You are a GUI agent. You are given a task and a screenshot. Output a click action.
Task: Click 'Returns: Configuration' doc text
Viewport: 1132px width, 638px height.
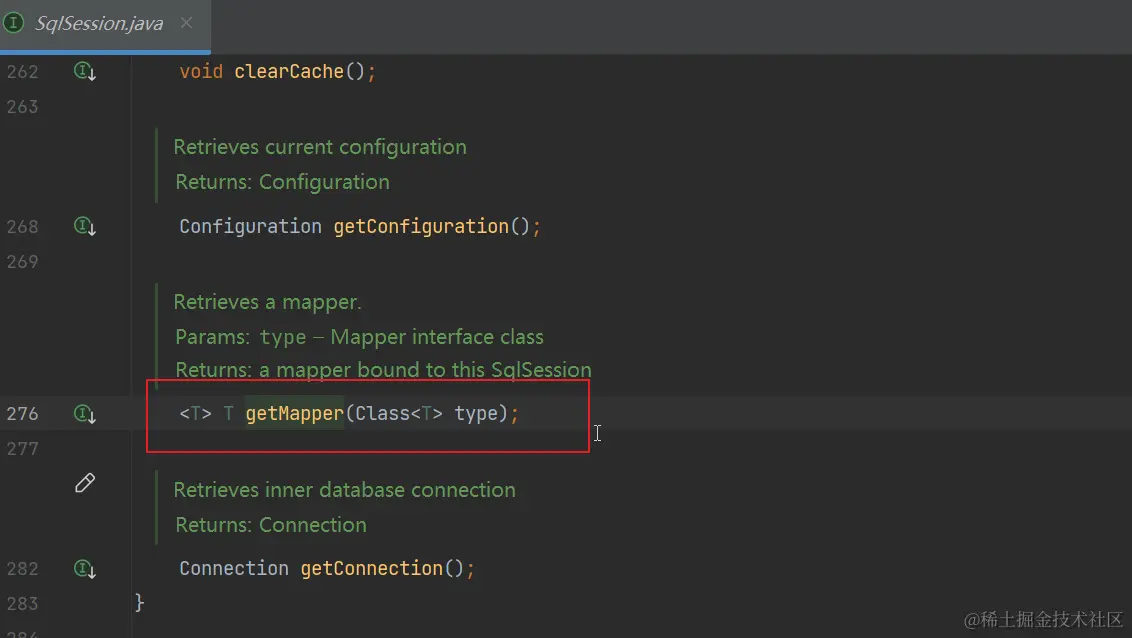282,182
